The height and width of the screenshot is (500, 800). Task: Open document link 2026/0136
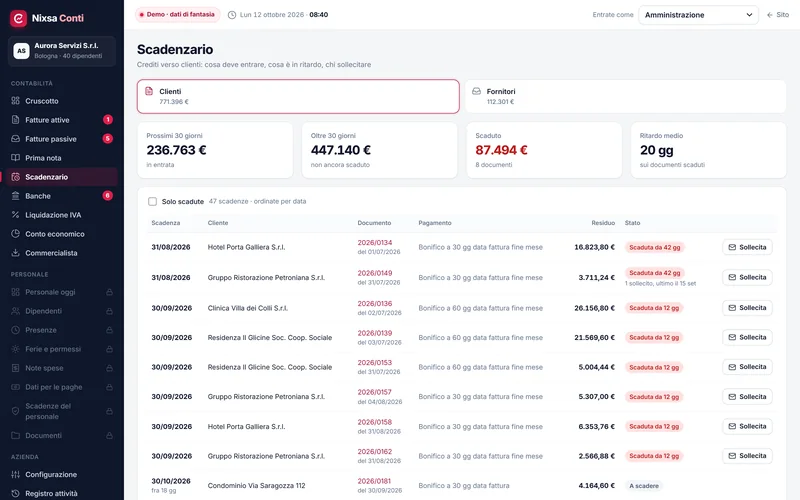pyautogui.click(x=374, y=304)
